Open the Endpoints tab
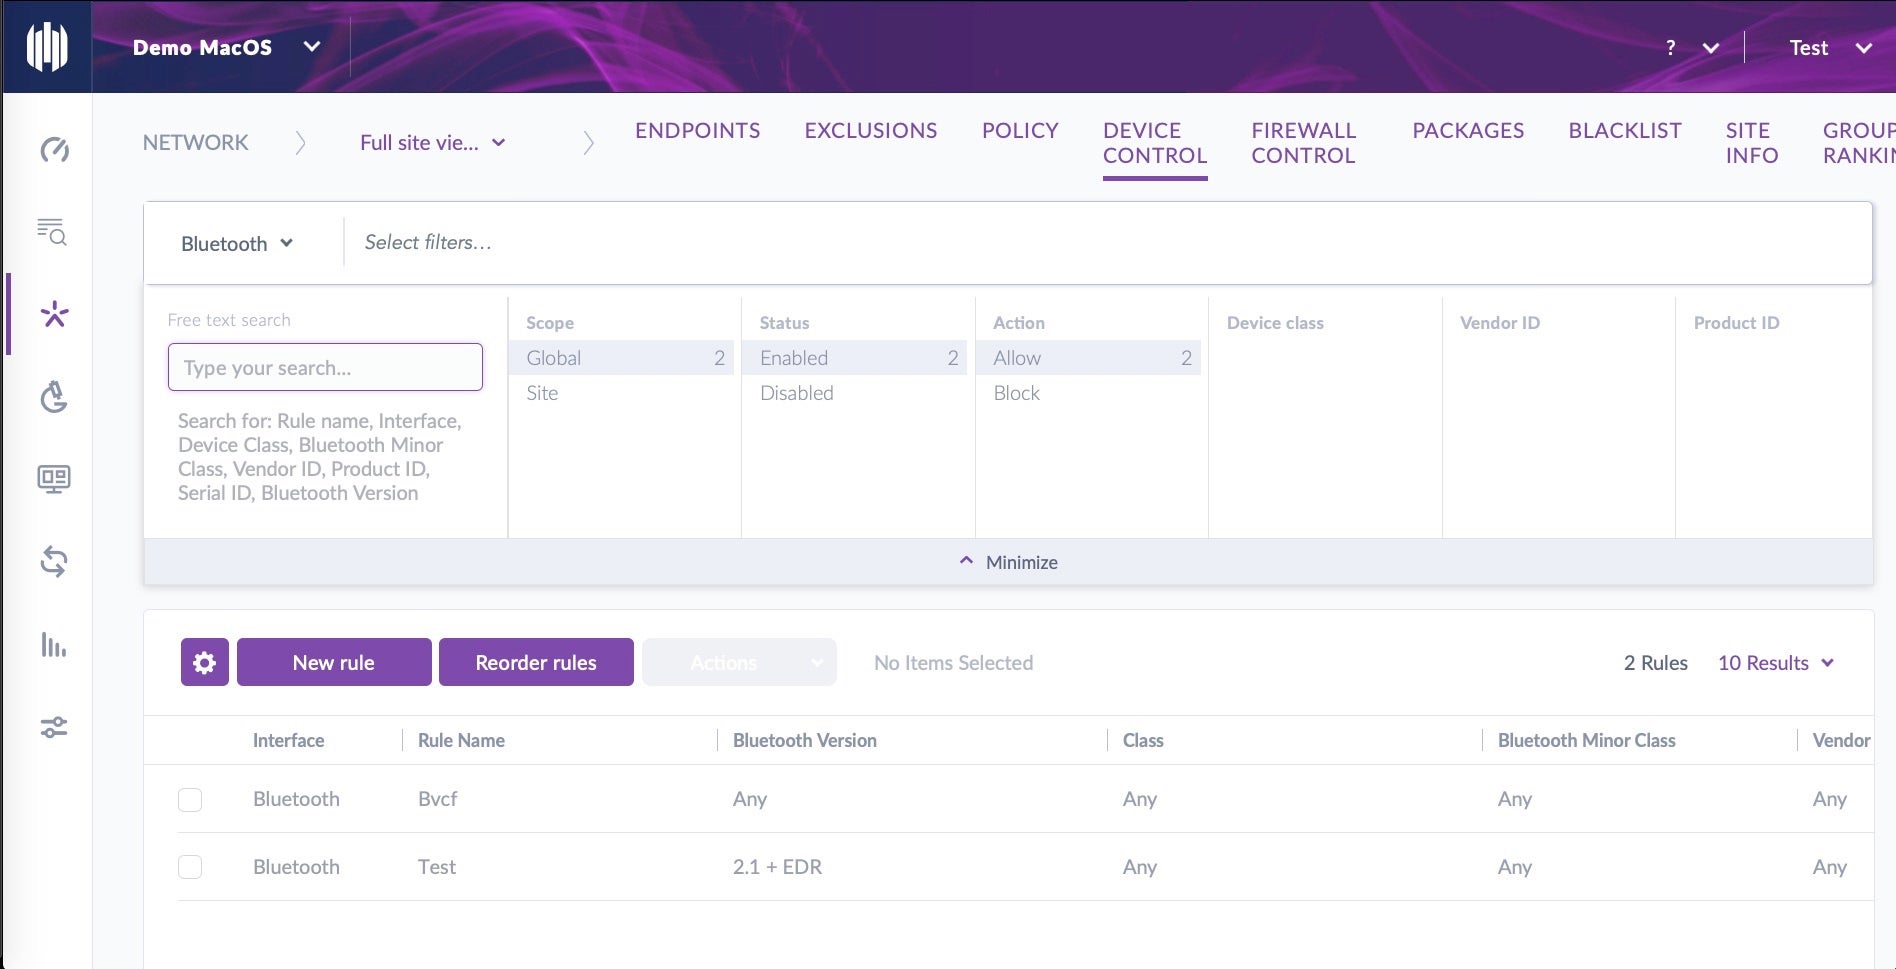This screenshot has width=1896, height=969. coord(697,131)
